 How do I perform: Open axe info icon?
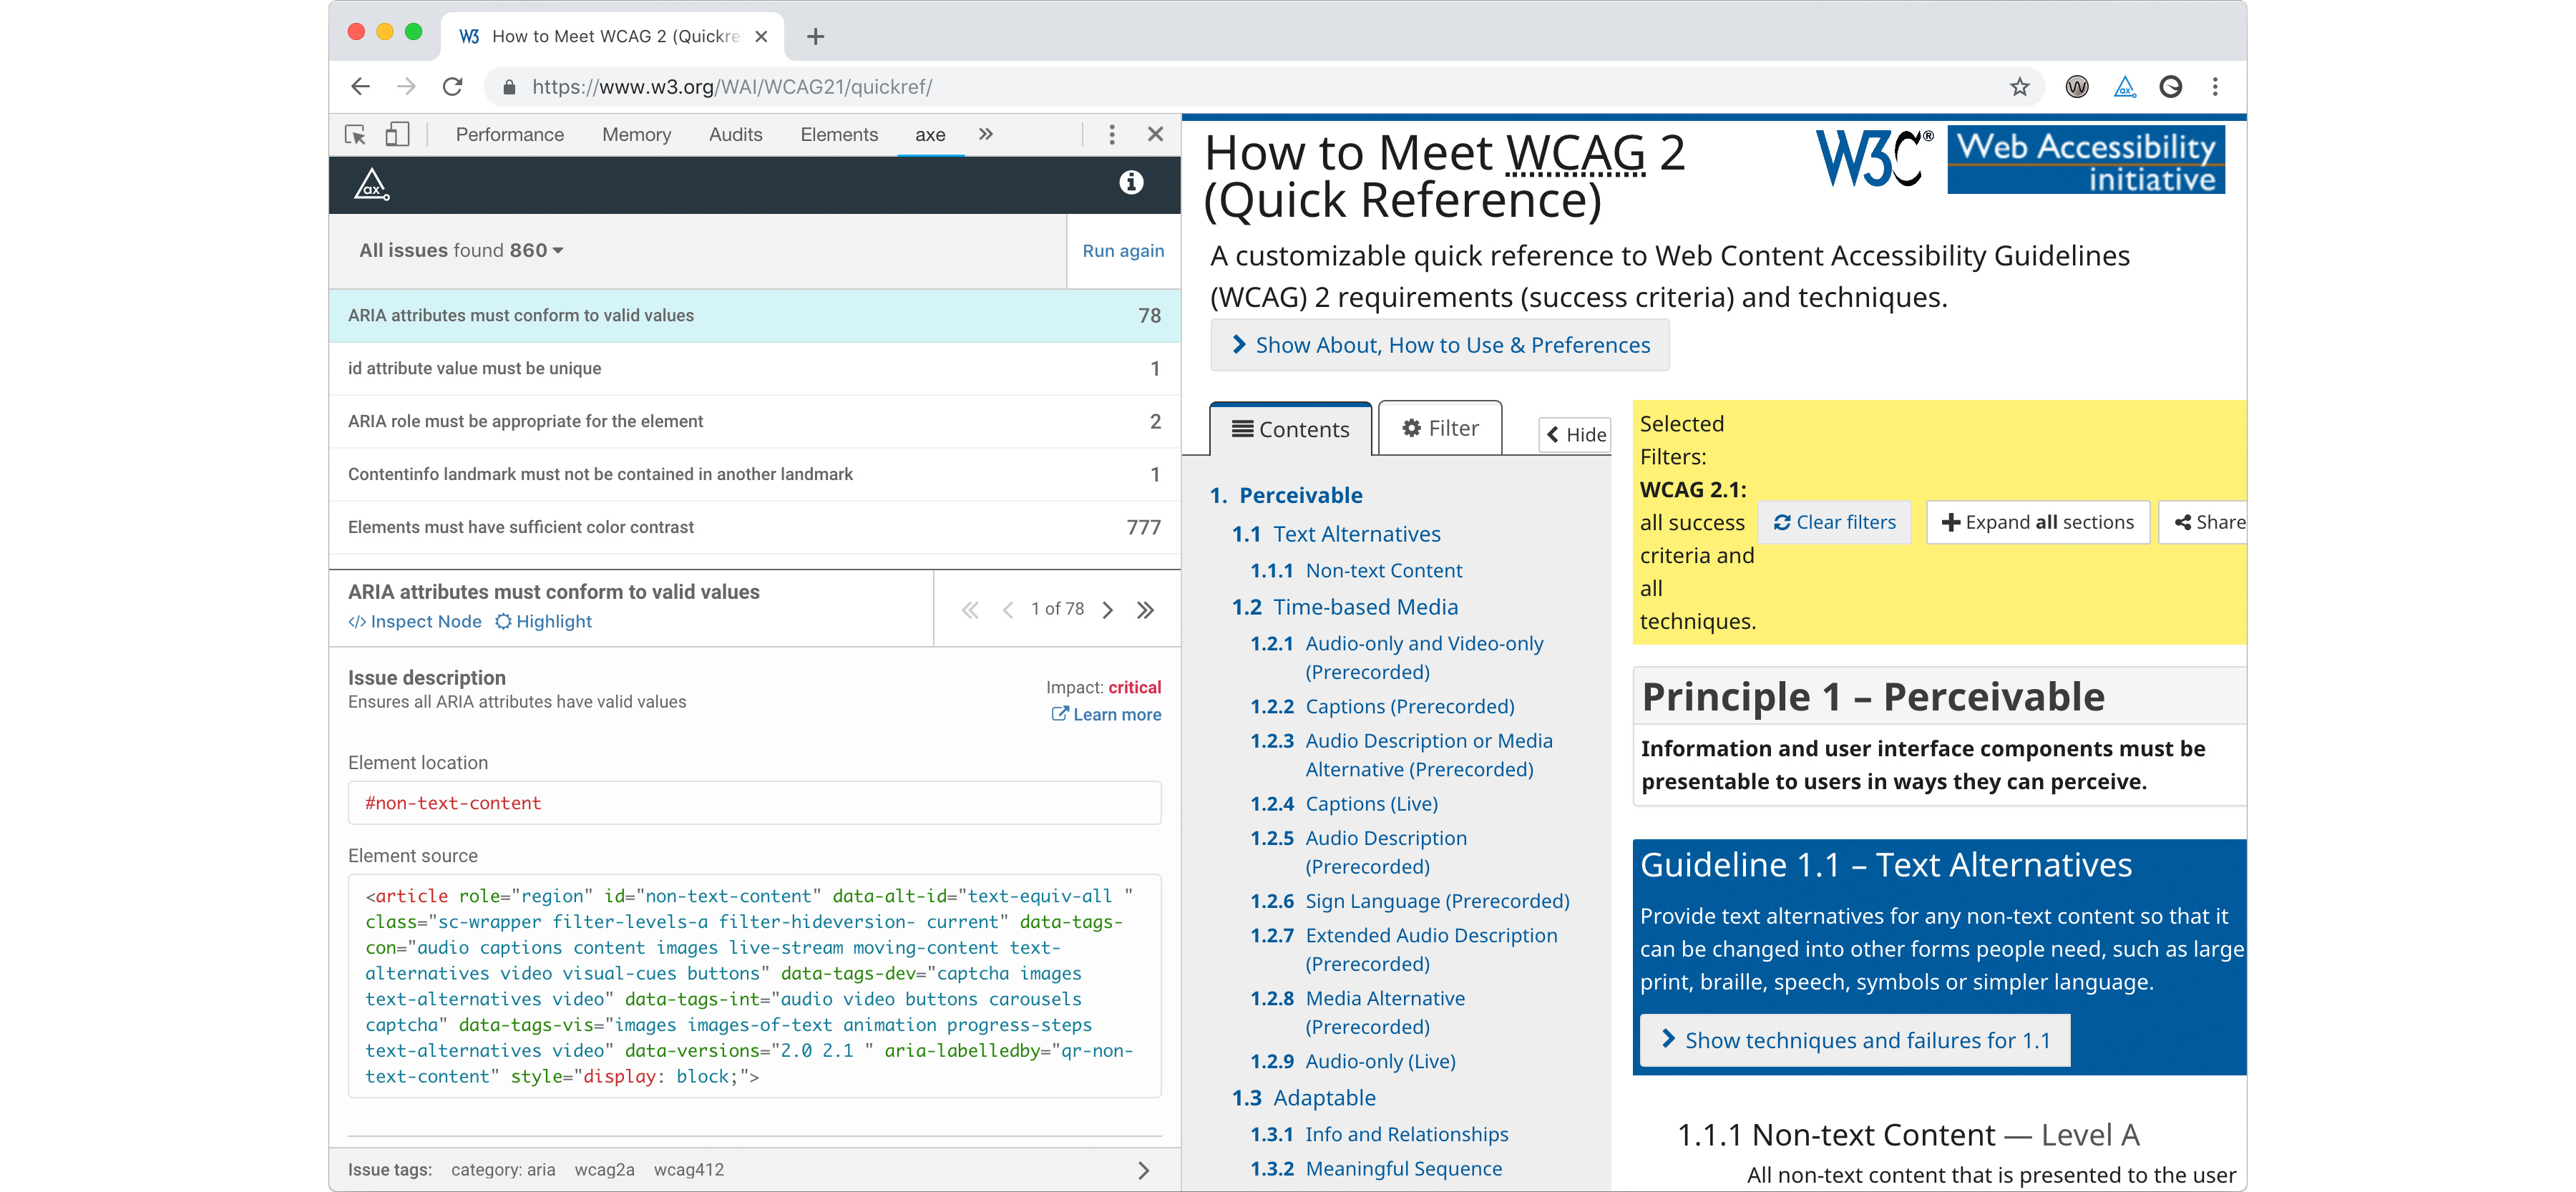pos(1131,182)
